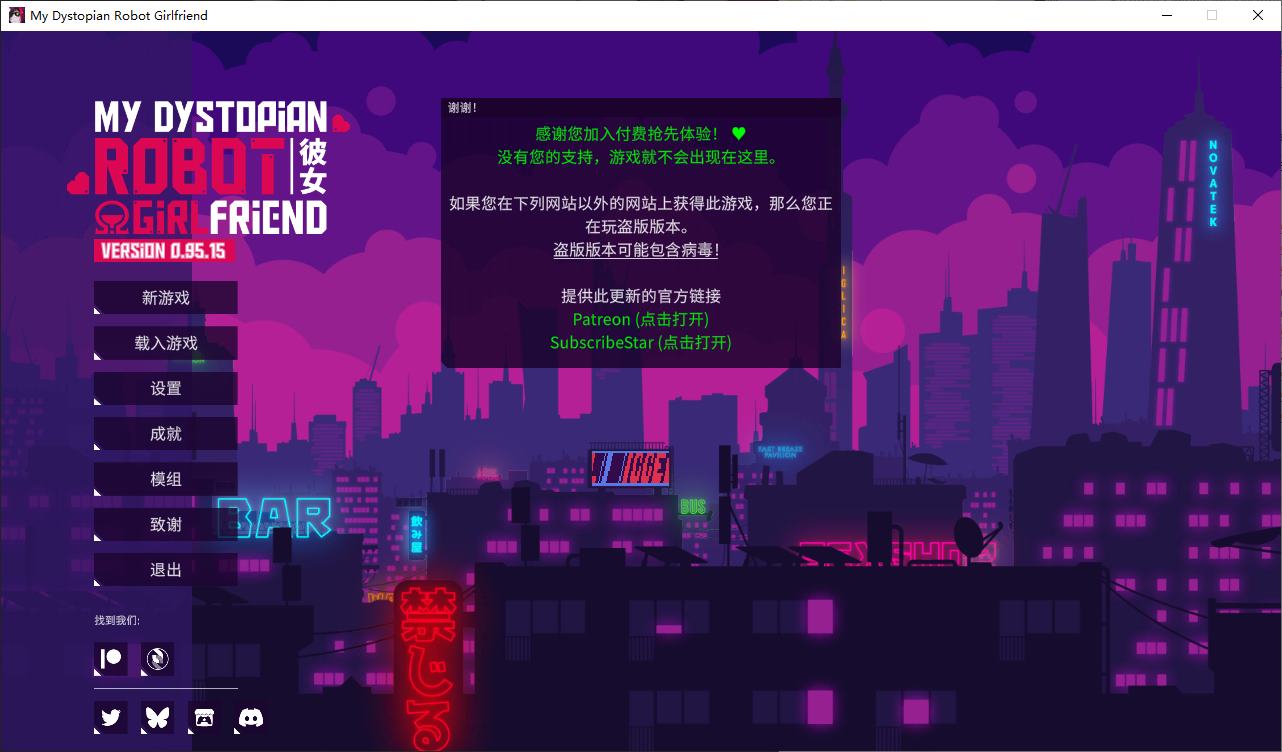Viewport: 1282px width, 752px height.
Task: Click the Twitter bird icon
Action: tap(111, 717)
